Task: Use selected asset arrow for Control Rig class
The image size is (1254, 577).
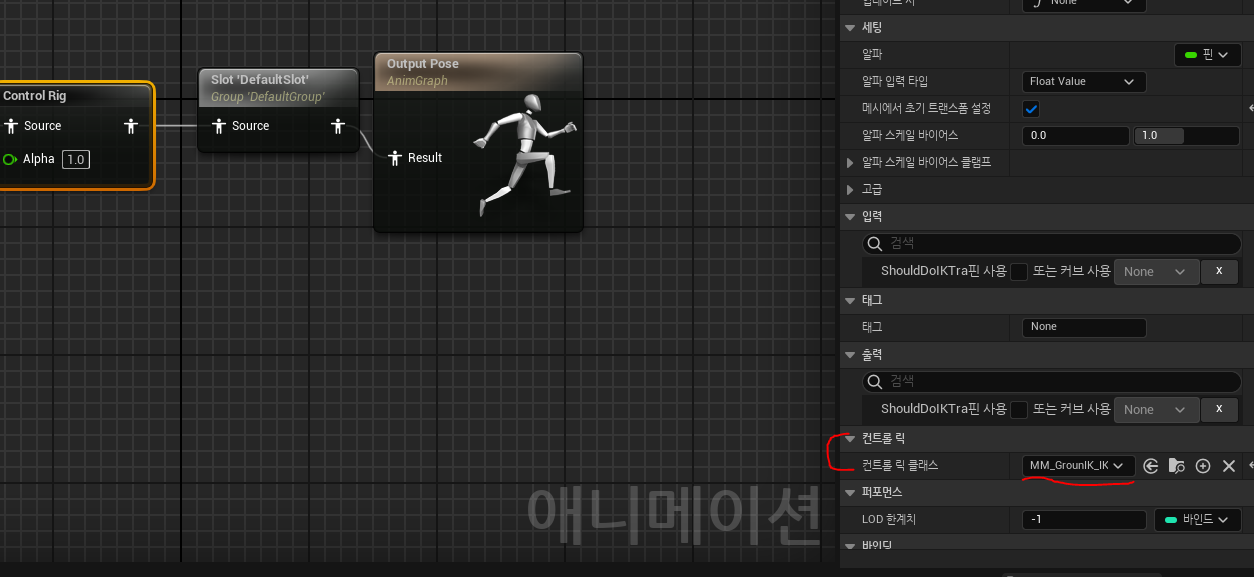Action: point(1151,466)
